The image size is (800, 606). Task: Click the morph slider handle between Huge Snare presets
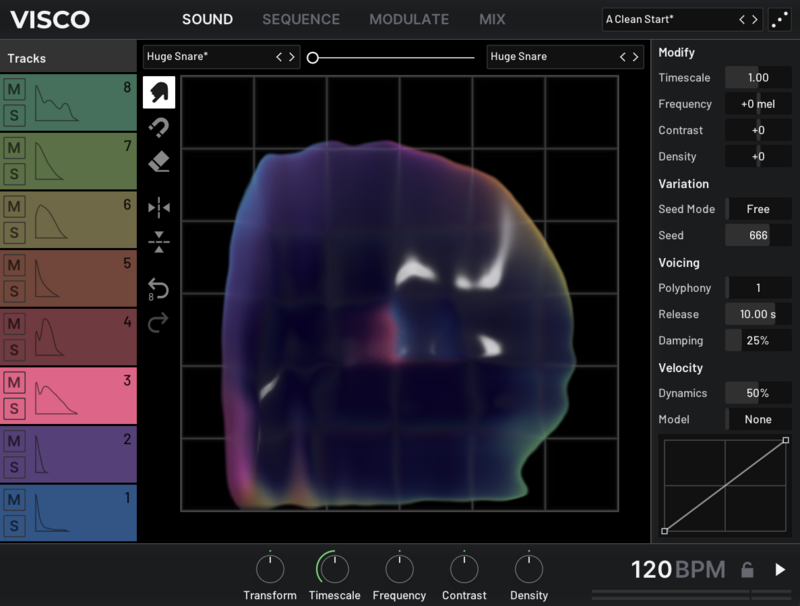point(313,58)
